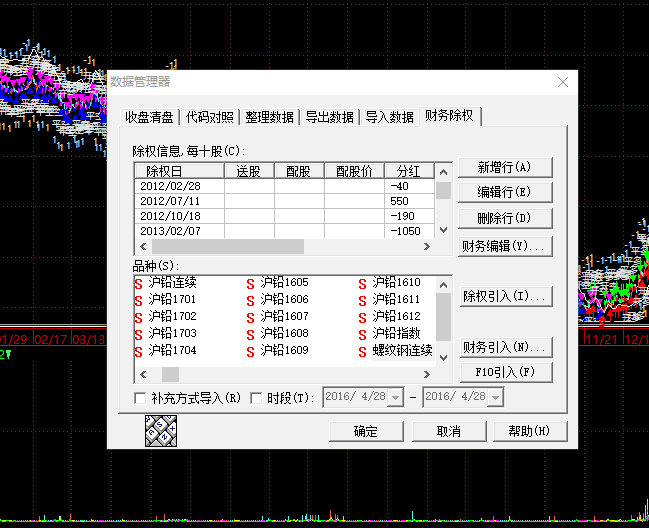Open the on-screen keyboard icon
Viewport: 649px width, 528px height.
[161, 431]
